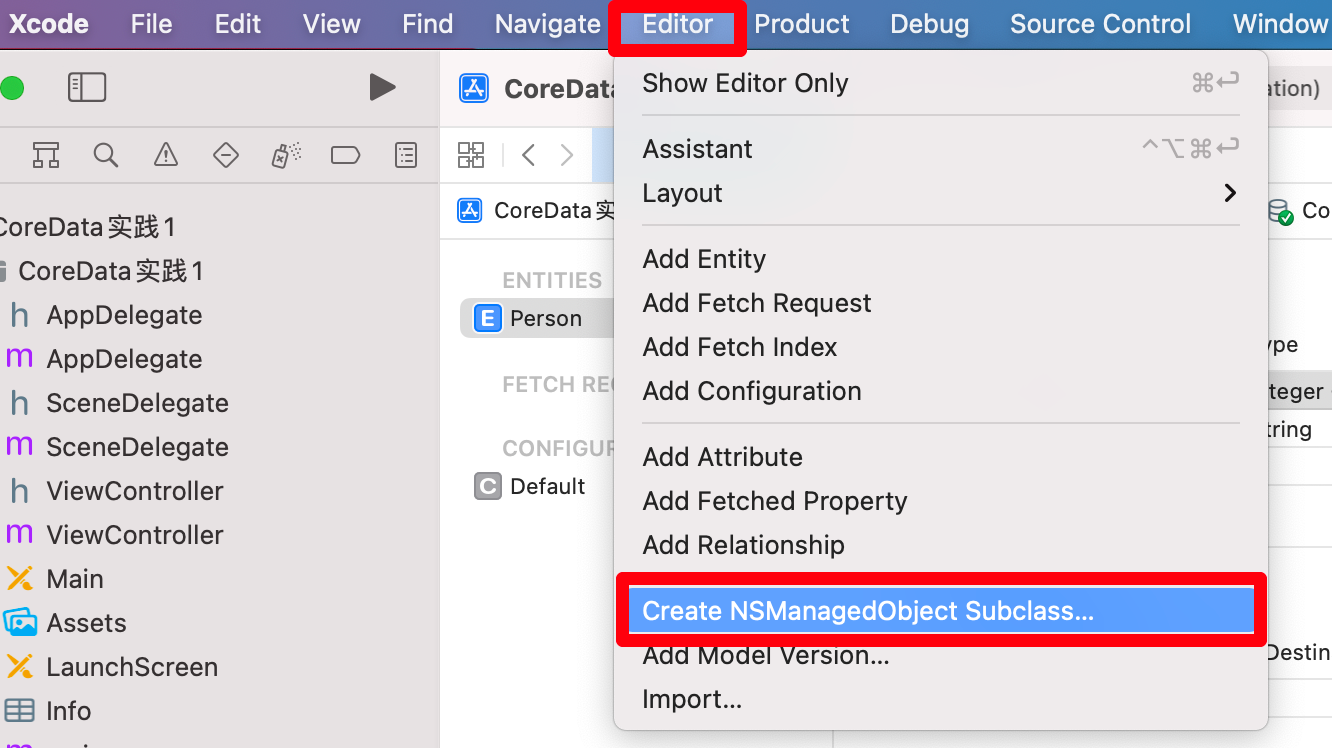
Task: Open the File menu
Action: coord(151,24)
